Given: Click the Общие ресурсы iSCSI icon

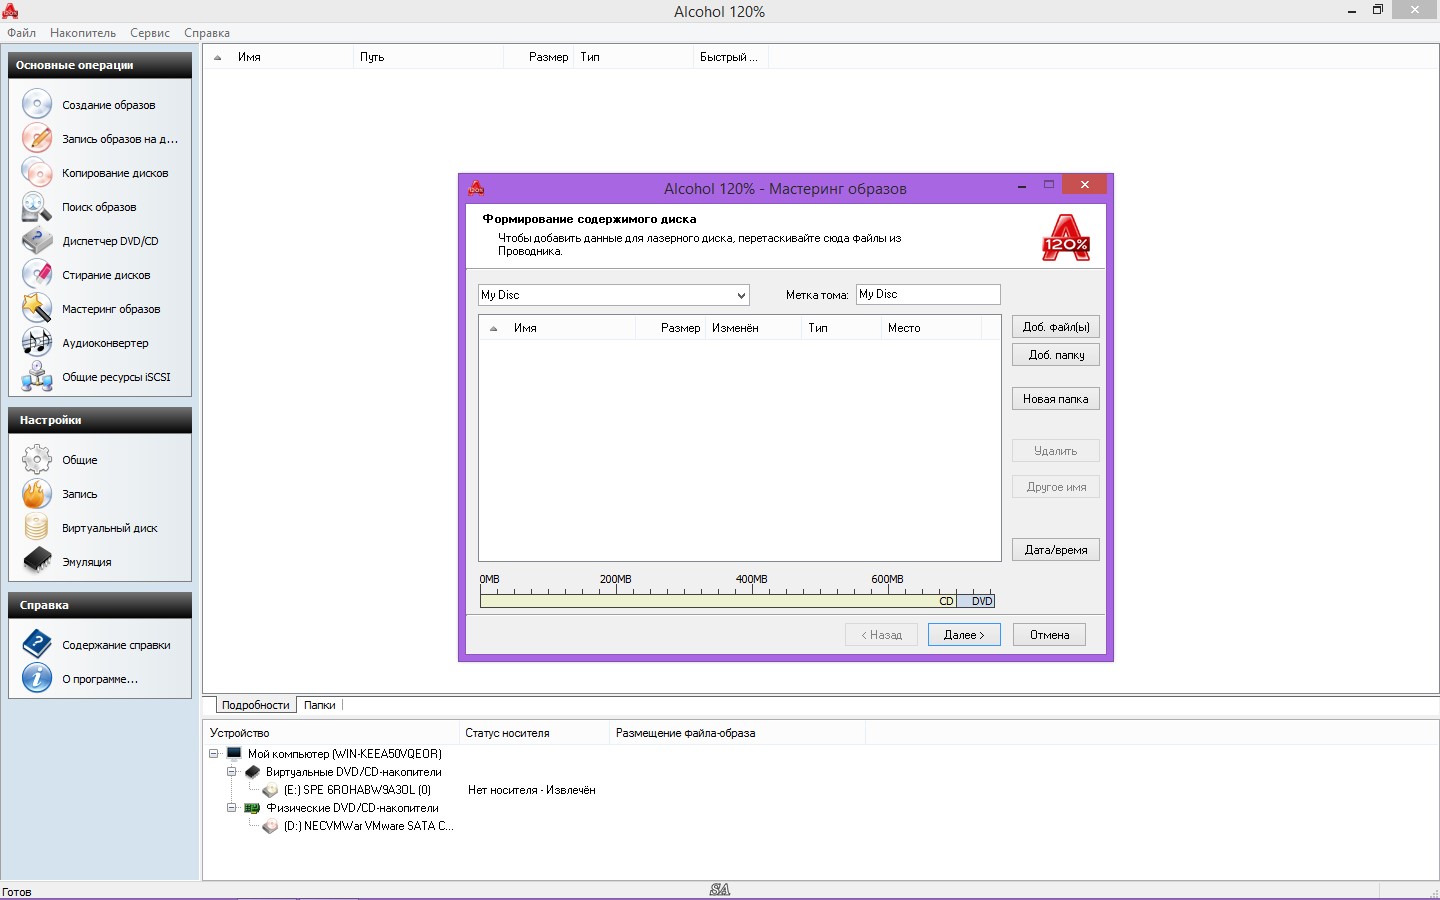Looking at the screenshot, I should [x=37, y=376].
